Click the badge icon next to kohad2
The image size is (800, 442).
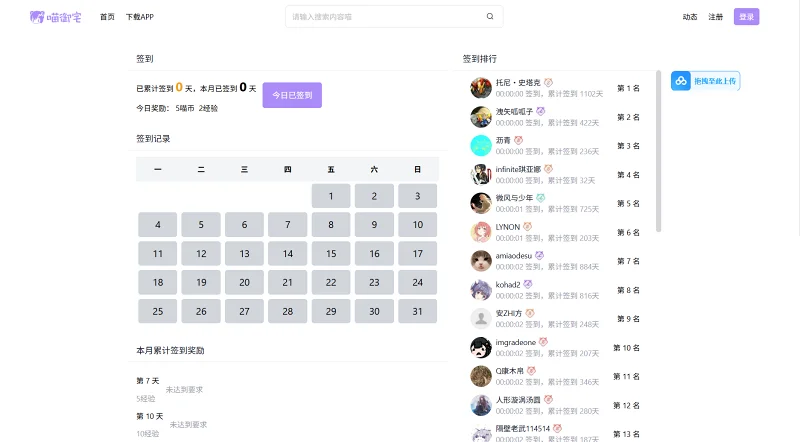pyautogui.click(x=528, y=284)
